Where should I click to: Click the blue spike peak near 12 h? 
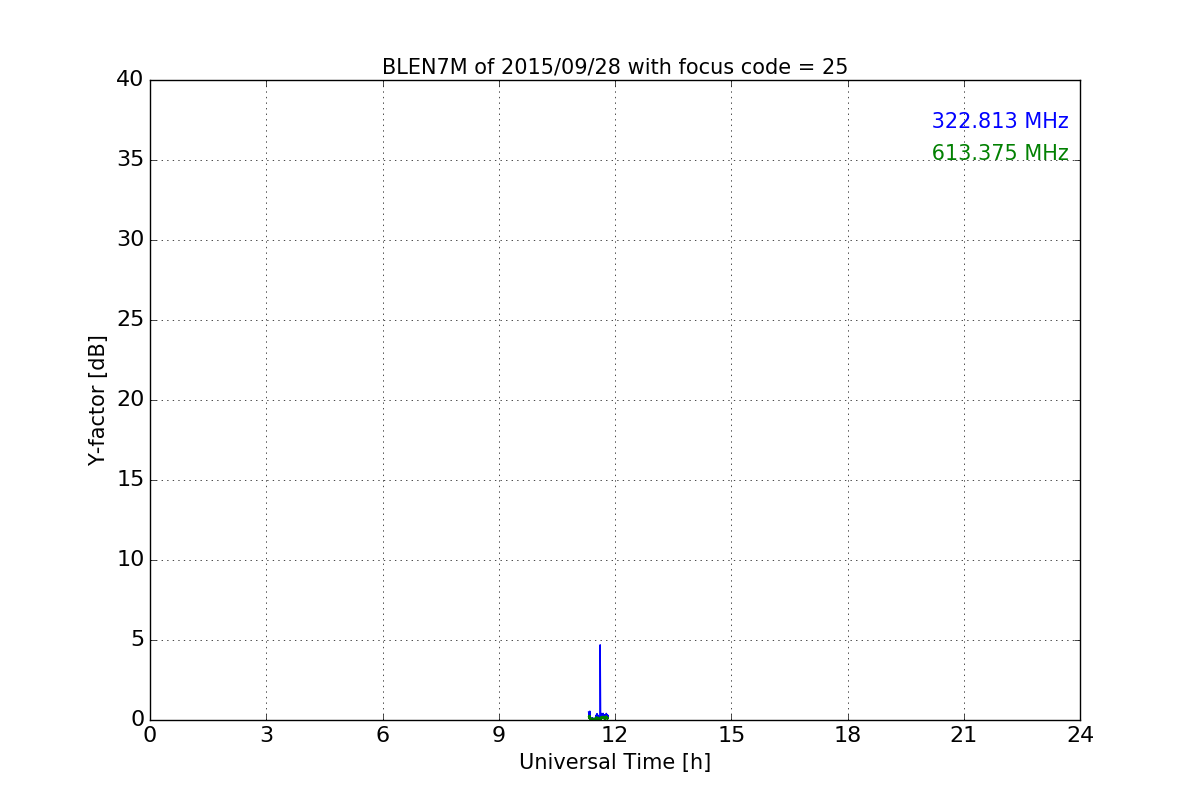tap(600, 646)
